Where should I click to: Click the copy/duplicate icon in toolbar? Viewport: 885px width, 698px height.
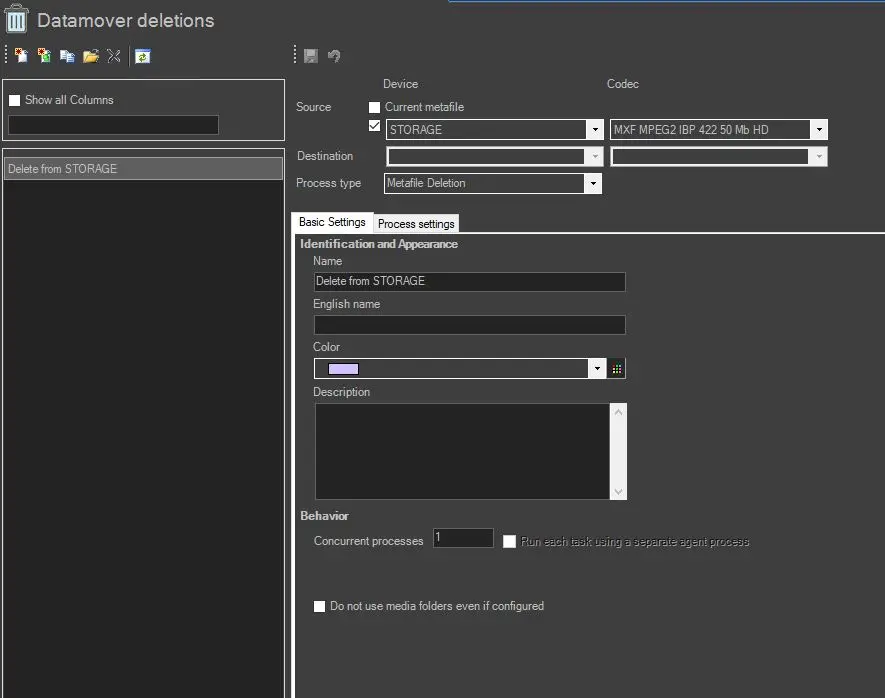tap(67, 56)
